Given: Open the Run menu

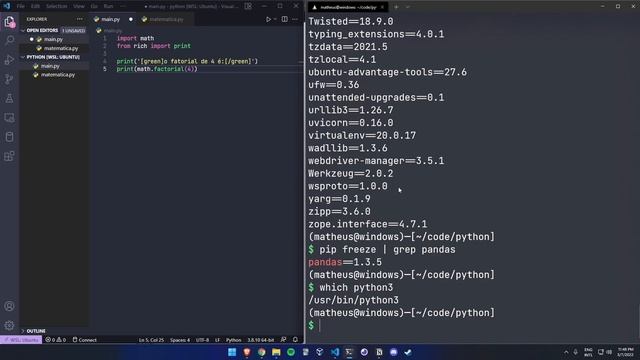Looking at the screenshot, I should pos(108,6).
